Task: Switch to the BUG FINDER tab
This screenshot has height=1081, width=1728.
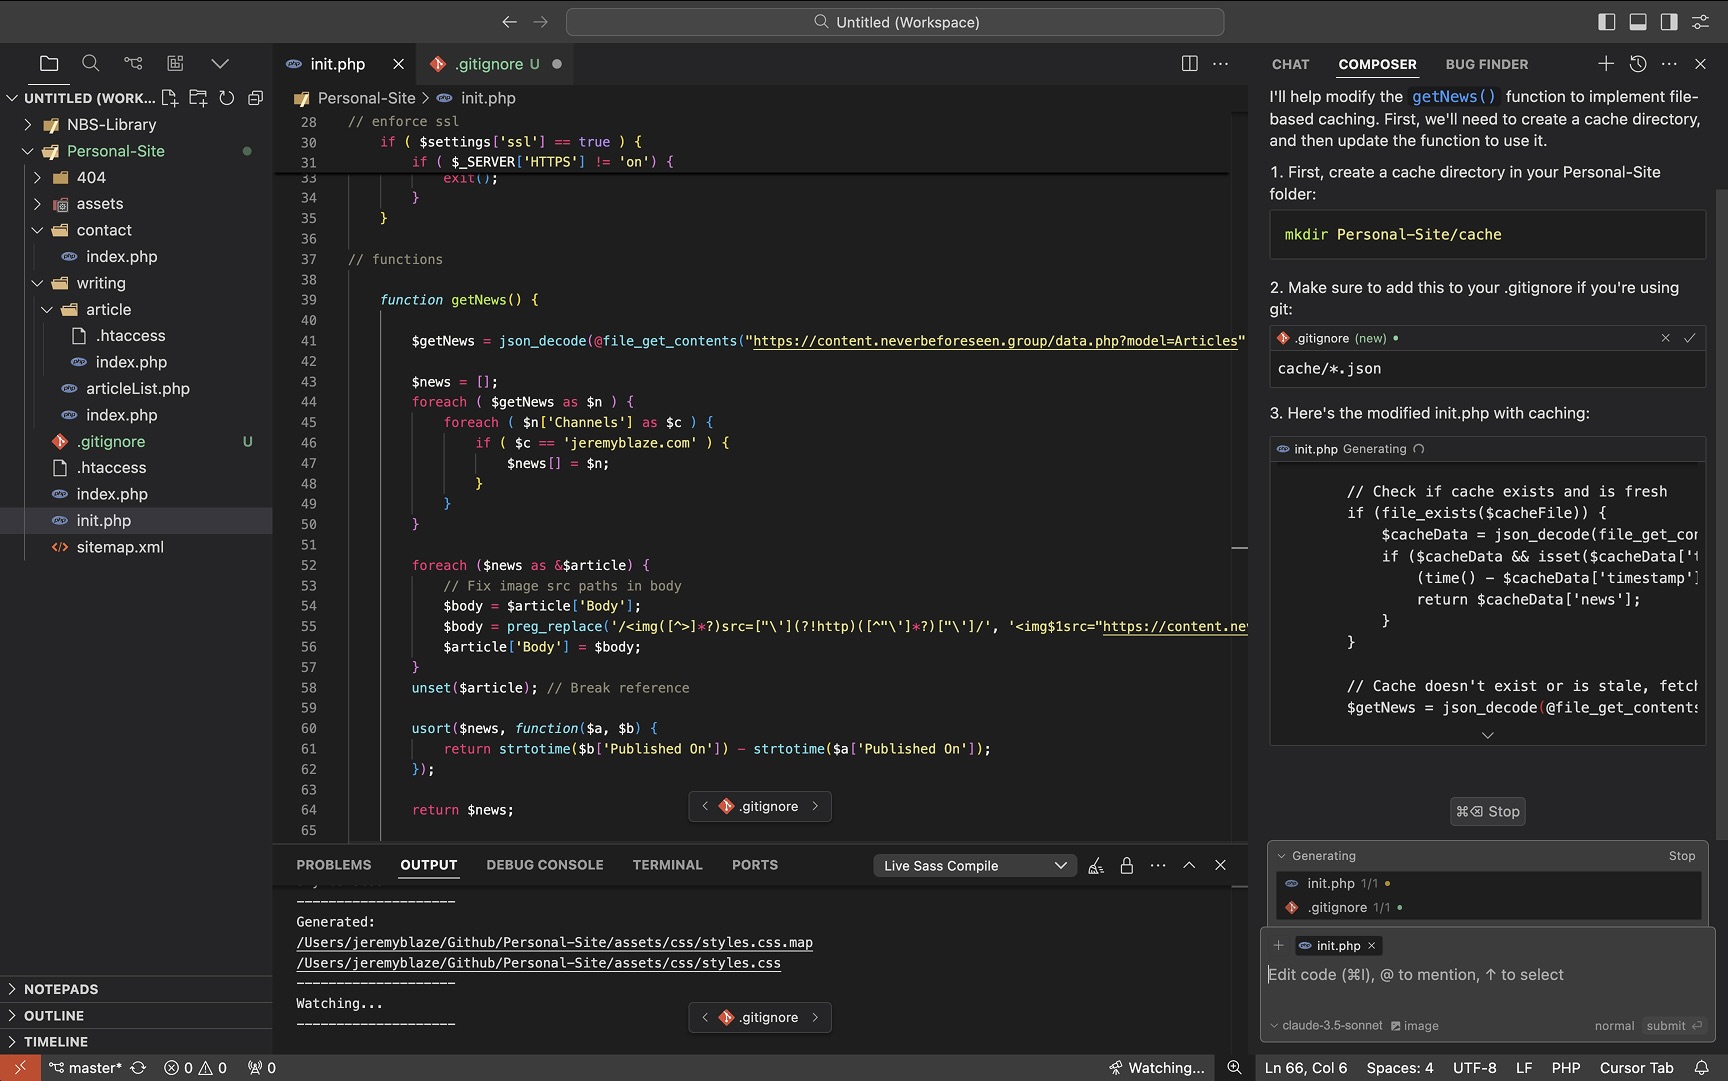Action: (1486, 64)
